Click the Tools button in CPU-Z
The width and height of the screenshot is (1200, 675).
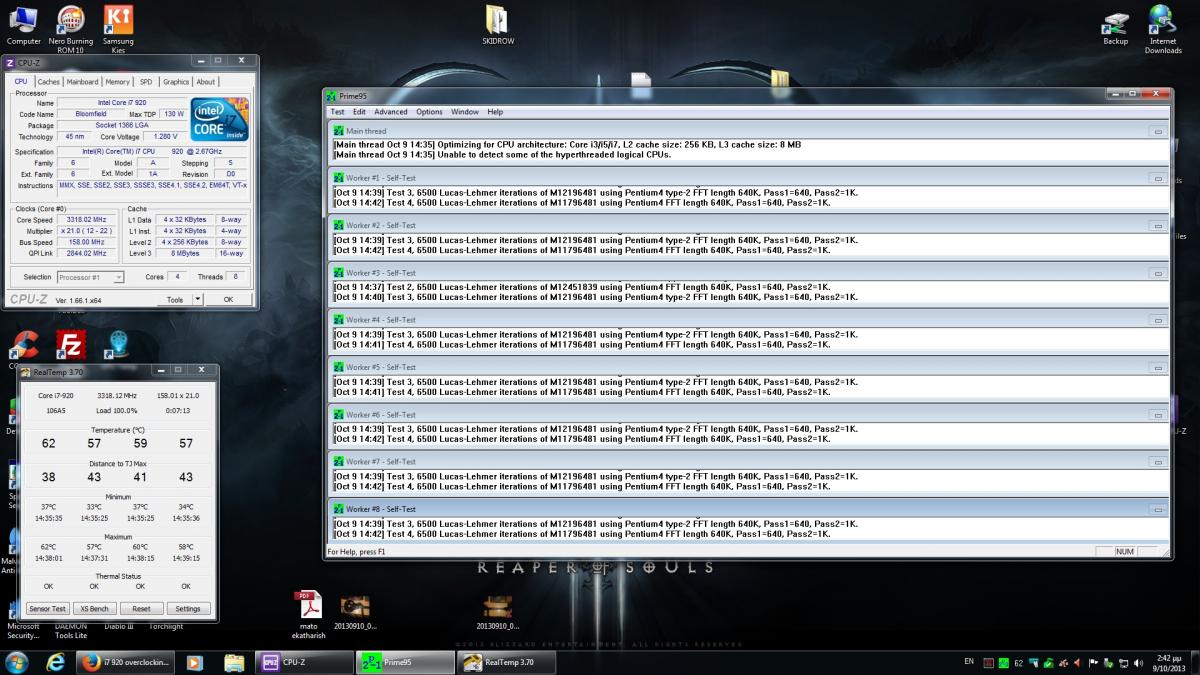click(x=175, y=299)
